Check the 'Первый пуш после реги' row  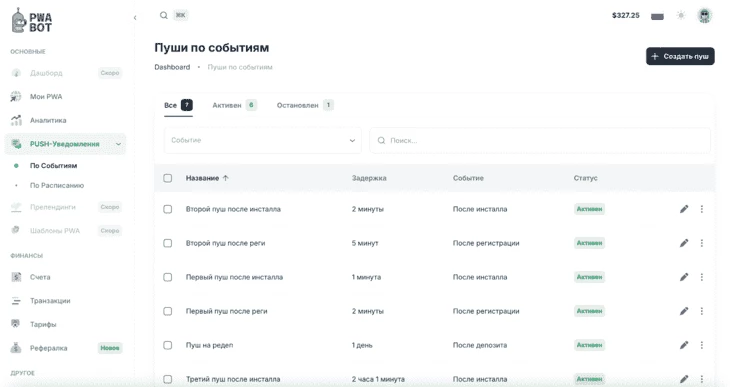(x=168, y=311)
